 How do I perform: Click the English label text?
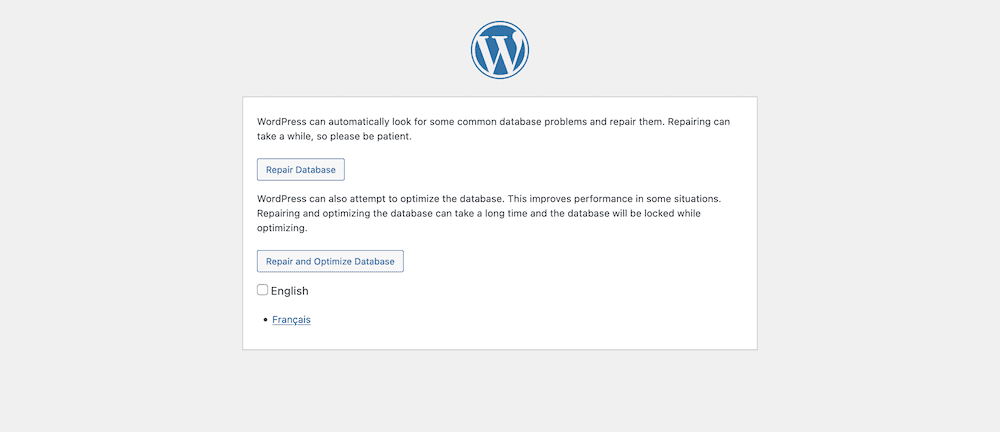point(290,291)
